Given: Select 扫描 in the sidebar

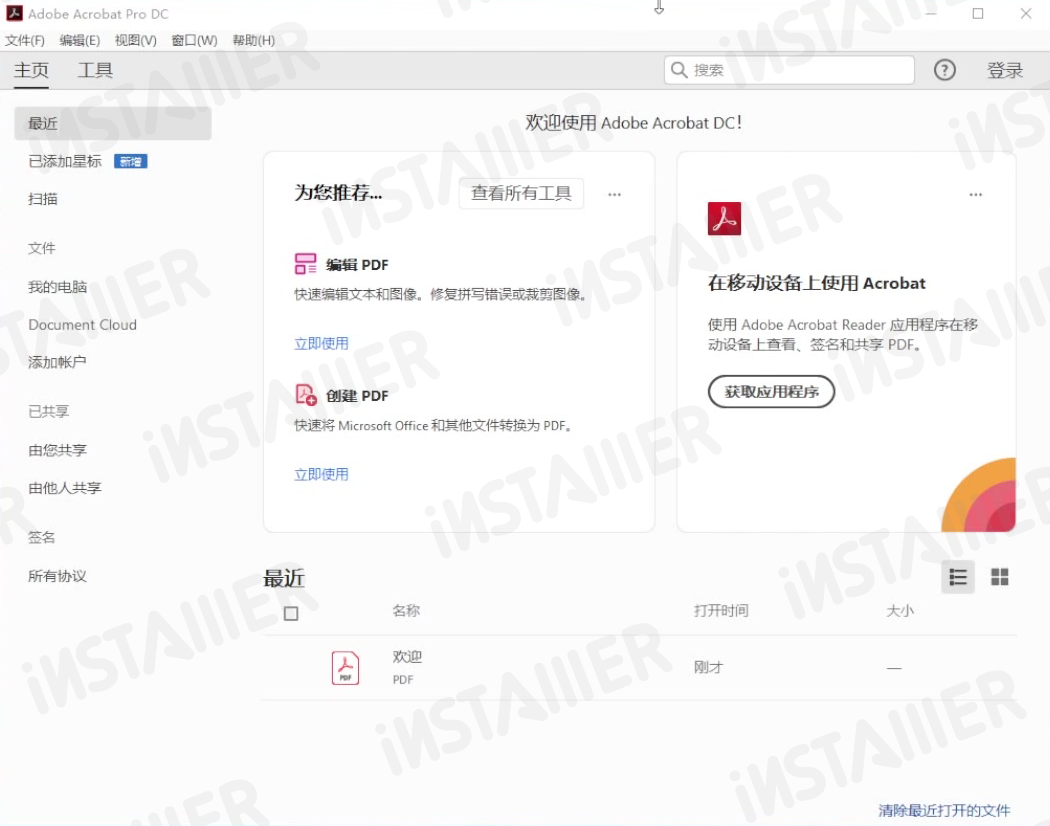Looking at the screenshot, I should click(x=43, y=199).
